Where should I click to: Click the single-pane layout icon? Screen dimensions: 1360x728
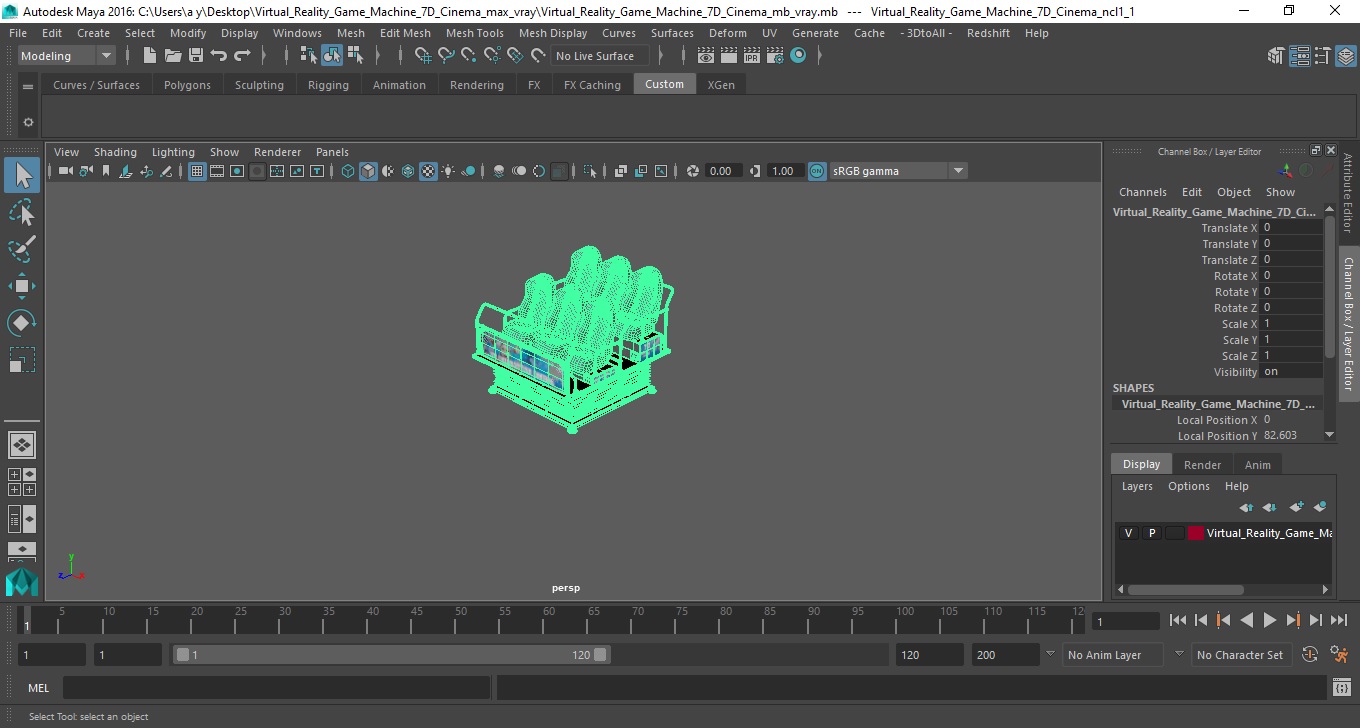point(22,445)
